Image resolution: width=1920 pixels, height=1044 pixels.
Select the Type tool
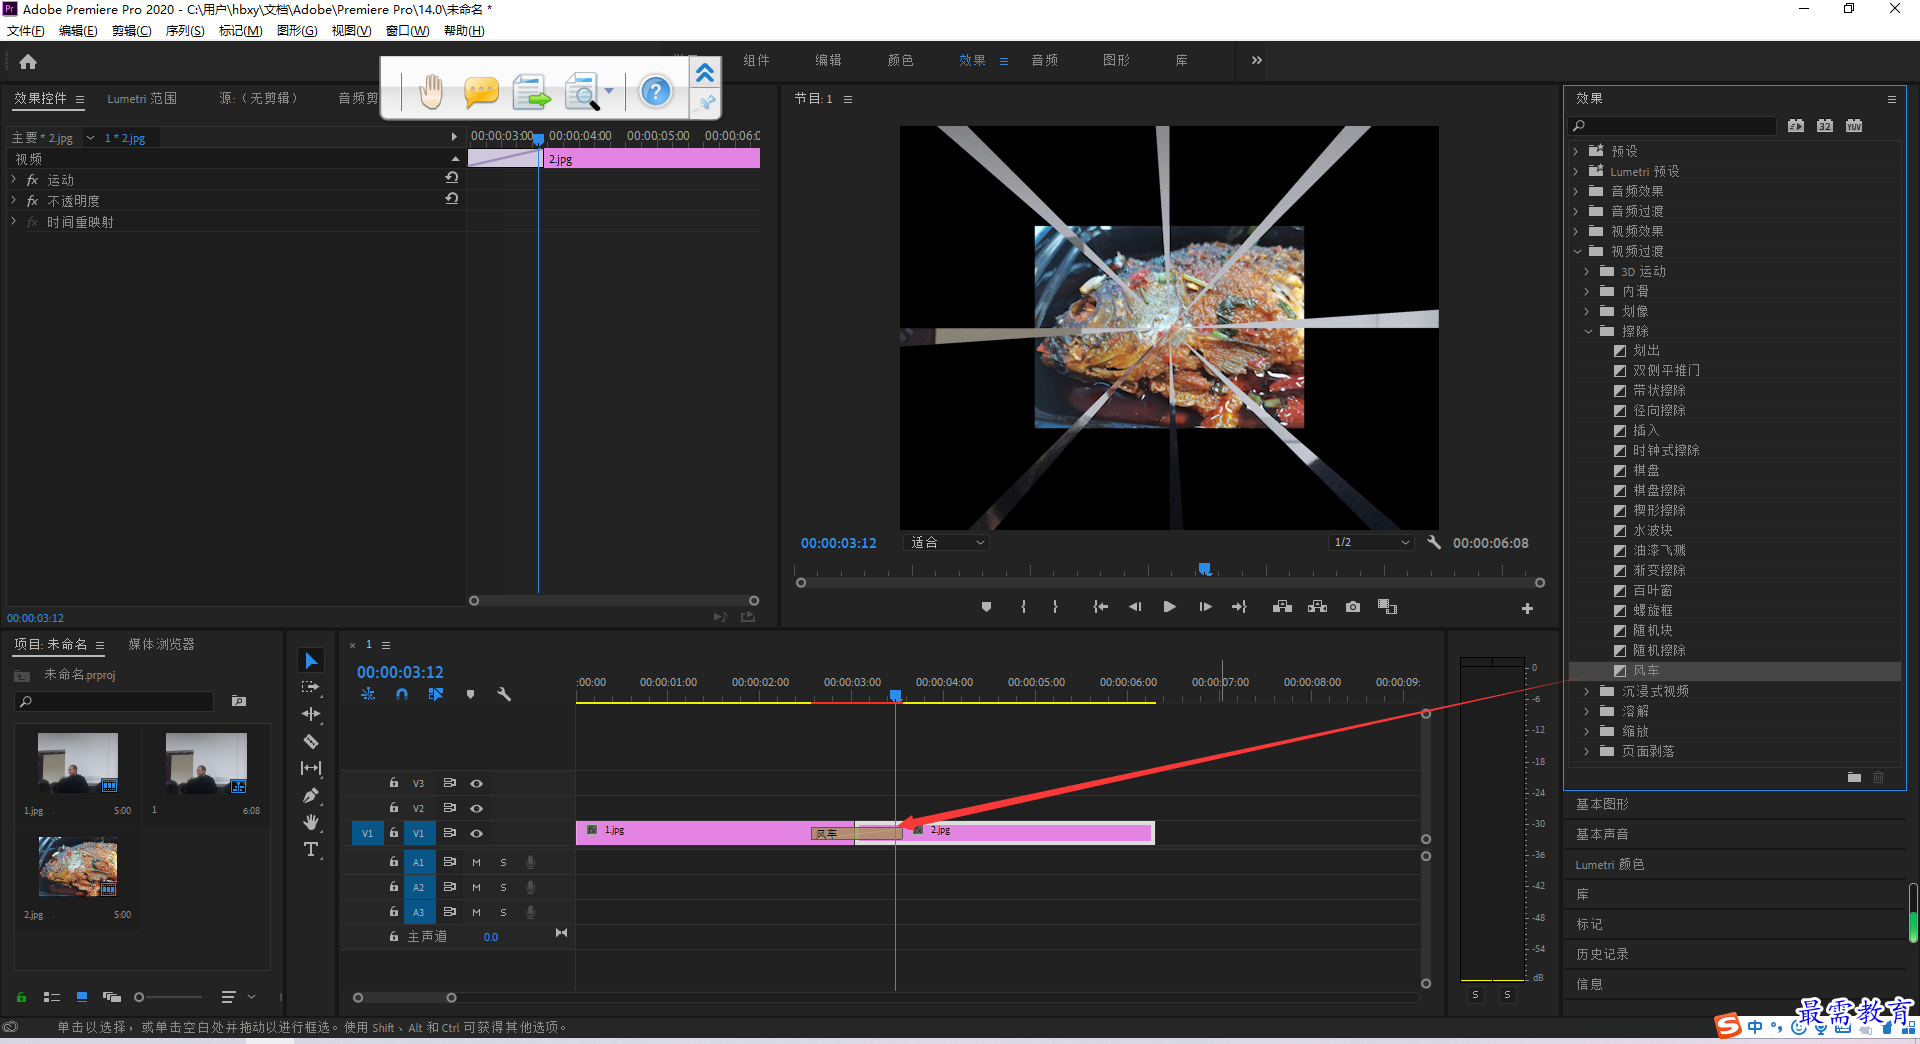tap(311, 850)
